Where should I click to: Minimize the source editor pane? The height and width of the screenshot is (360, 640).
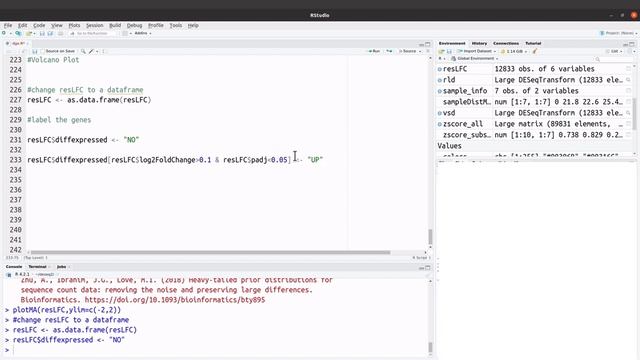coord(421,44)
